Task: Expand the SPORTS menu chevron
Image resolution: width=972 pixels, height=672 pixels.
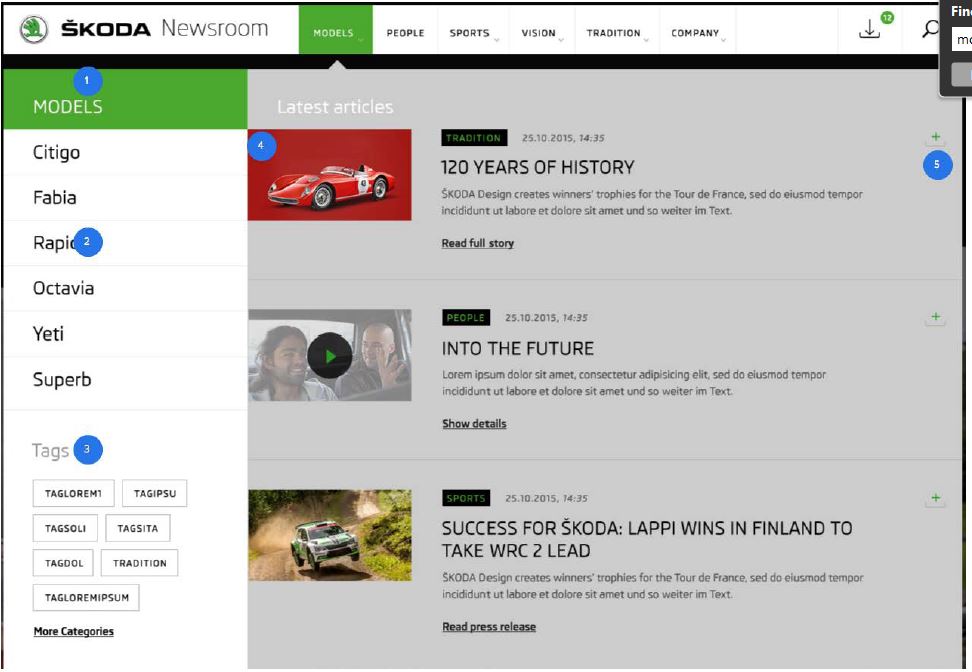Action: pos(497,40)
